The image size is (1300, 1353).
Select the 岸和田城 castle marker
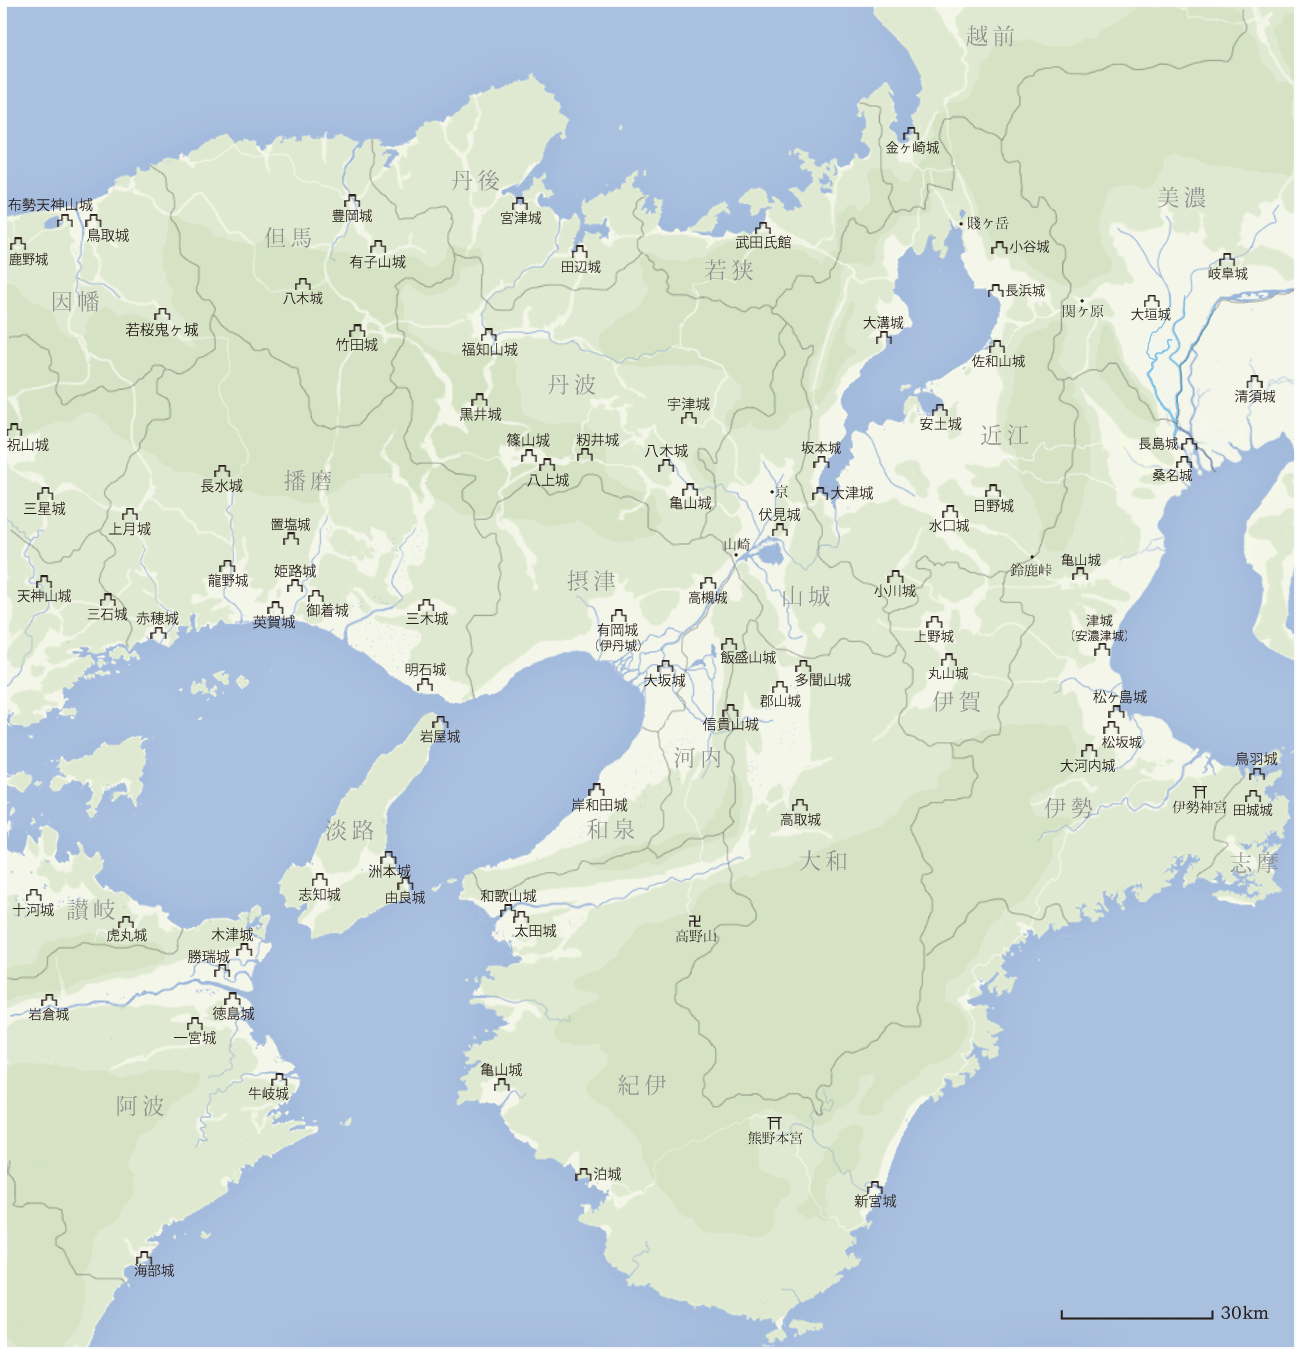[x=596, y=790]
